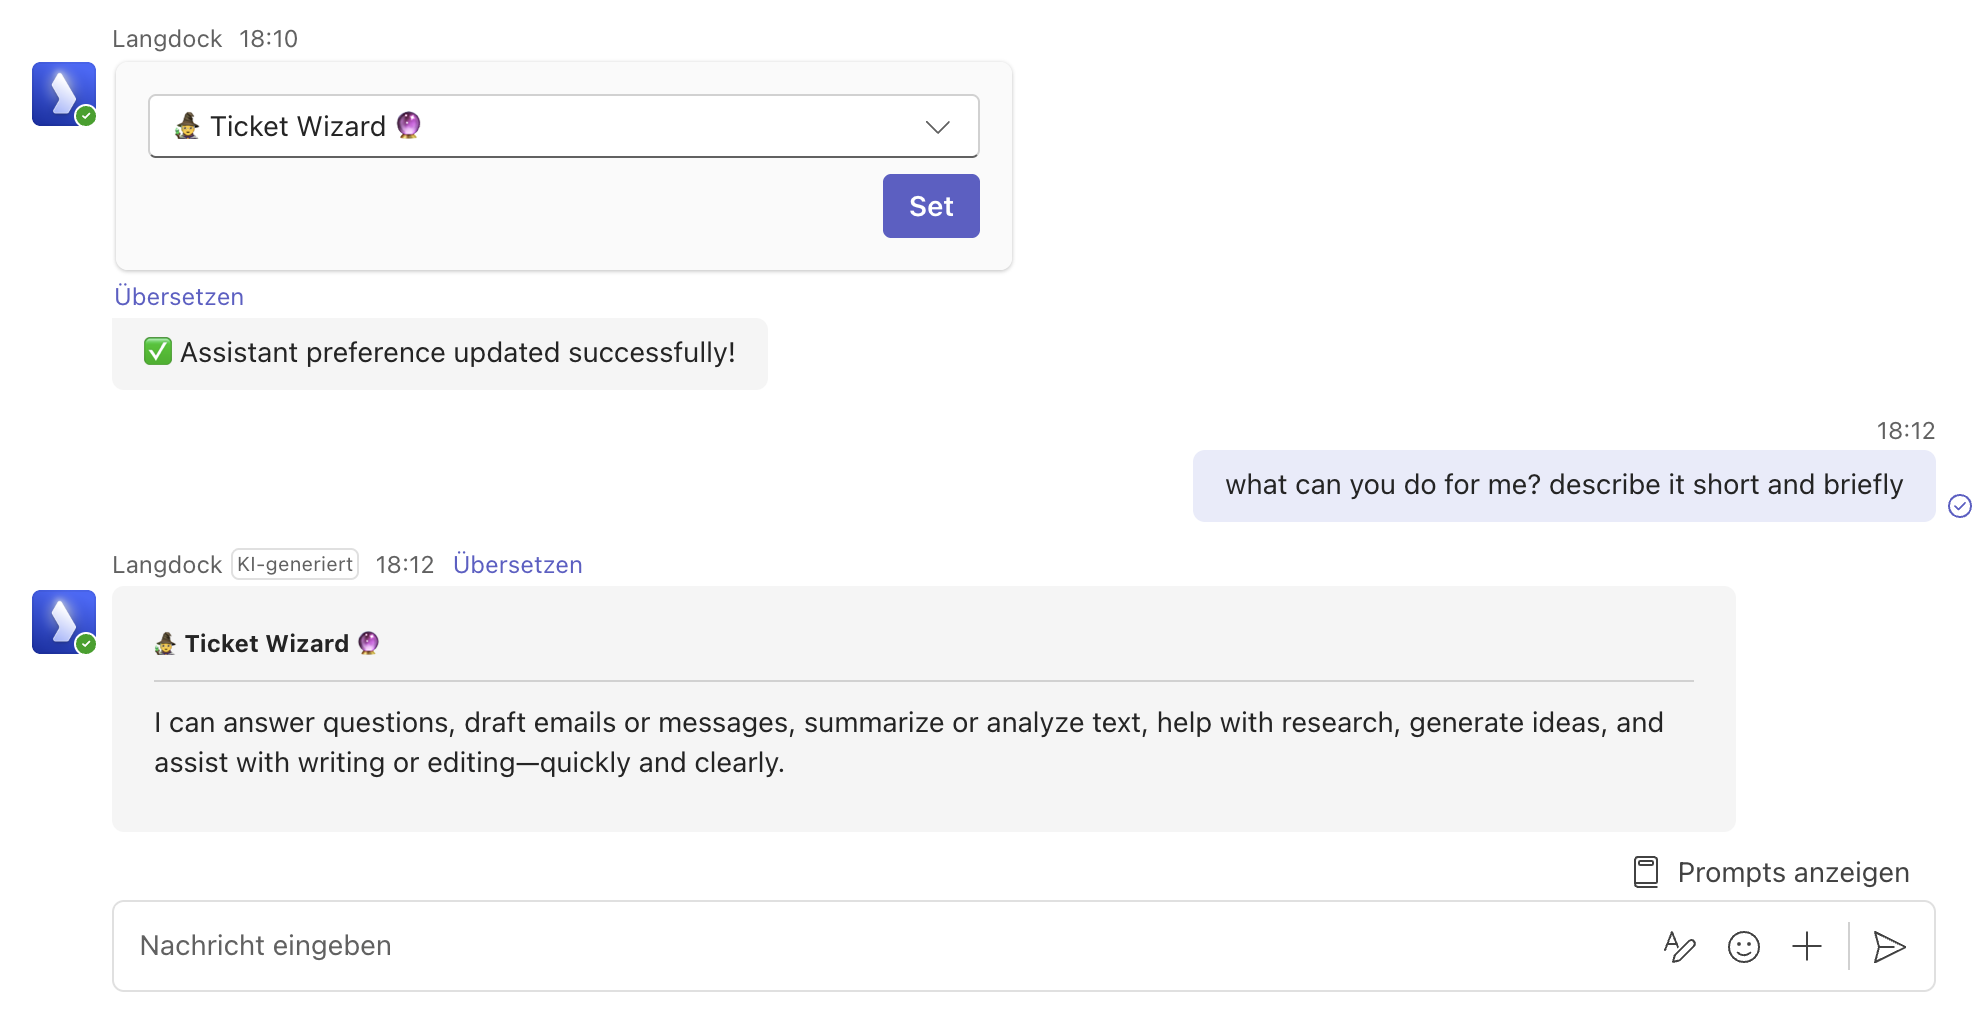The height and width of the screenshot is (1020, 1986).
Task: Click the send message arrow icon
Action: [1888, 946]
